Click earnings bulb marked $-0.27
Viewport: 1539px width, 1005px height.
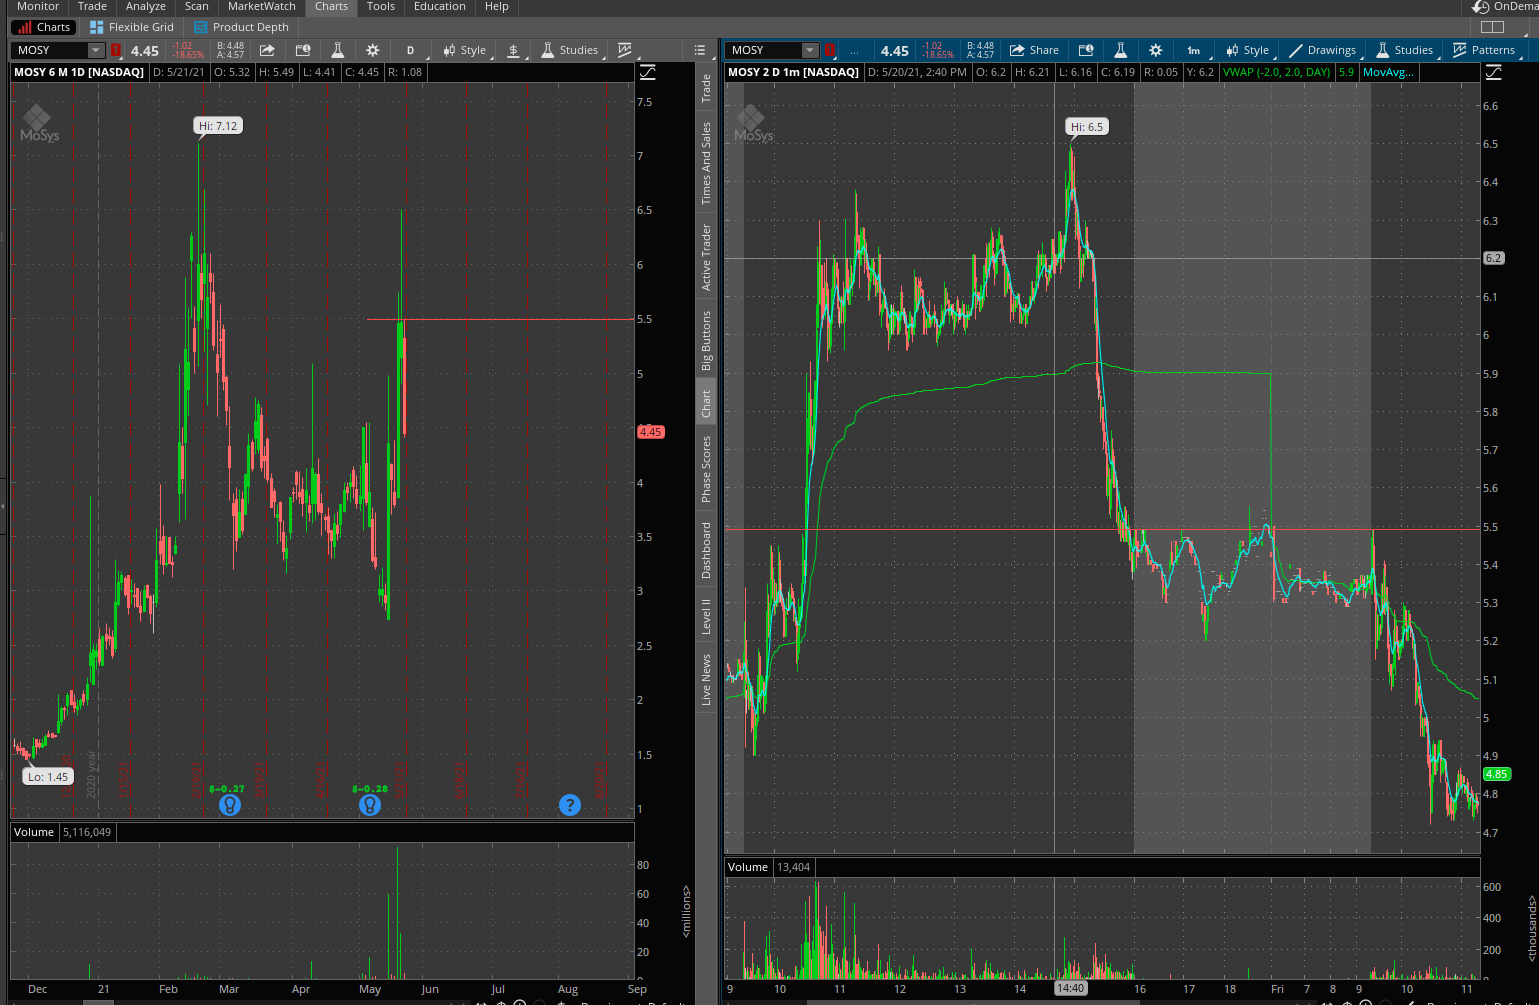[230, 805]
